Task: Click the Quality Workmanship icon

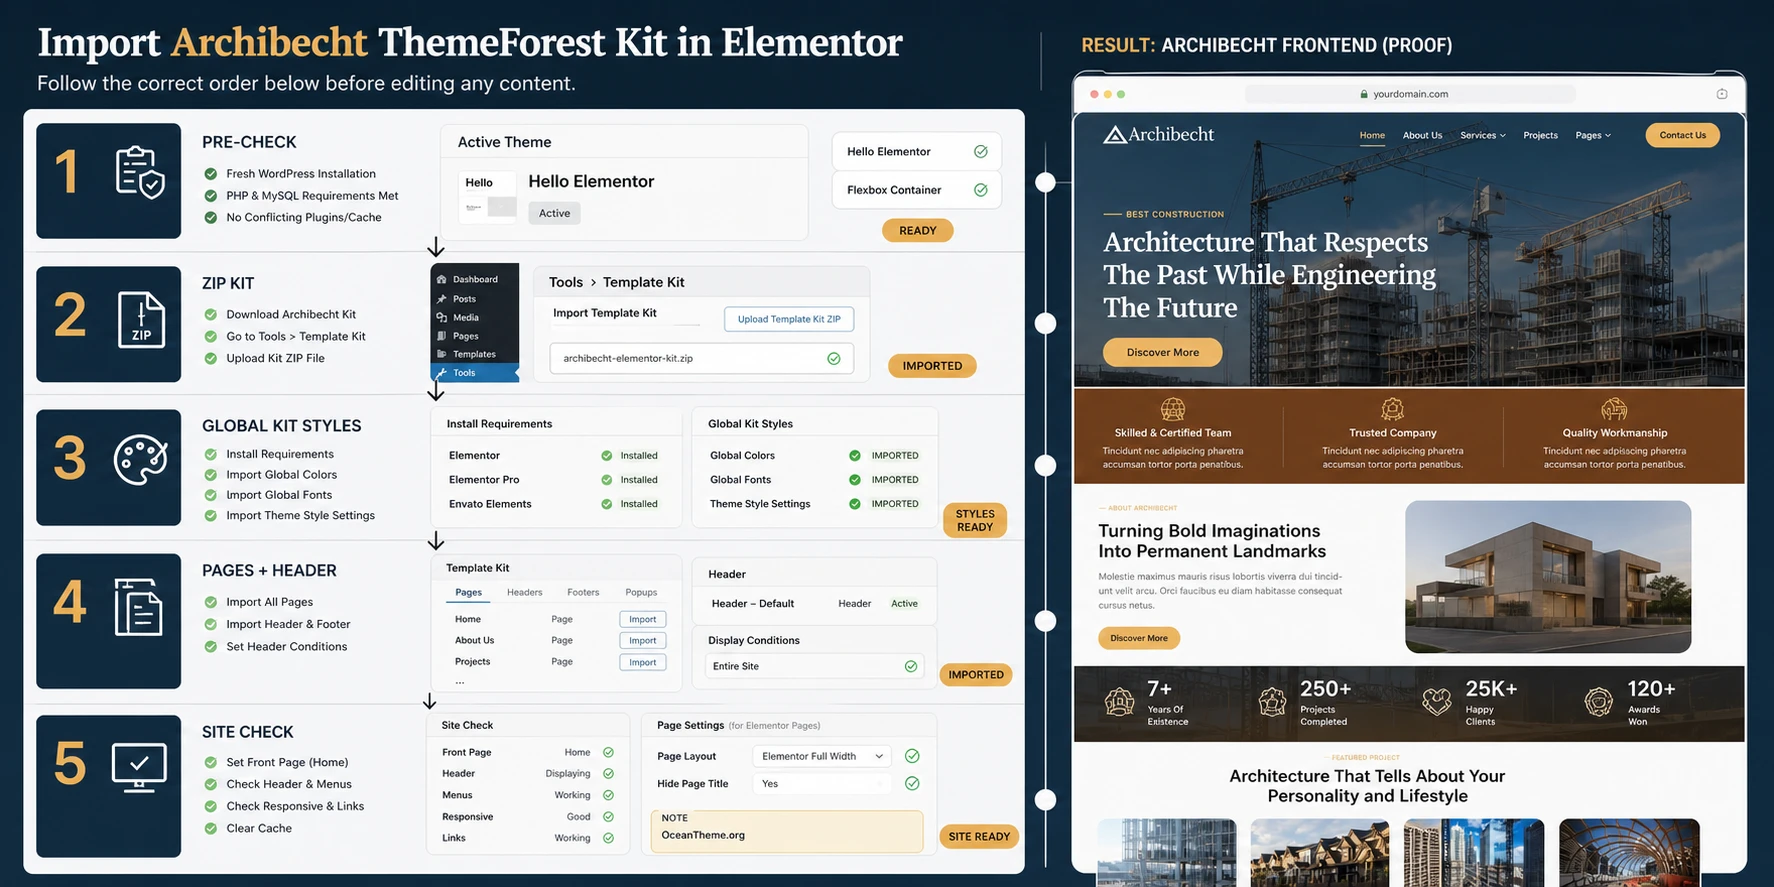Action: point(1614,409)
